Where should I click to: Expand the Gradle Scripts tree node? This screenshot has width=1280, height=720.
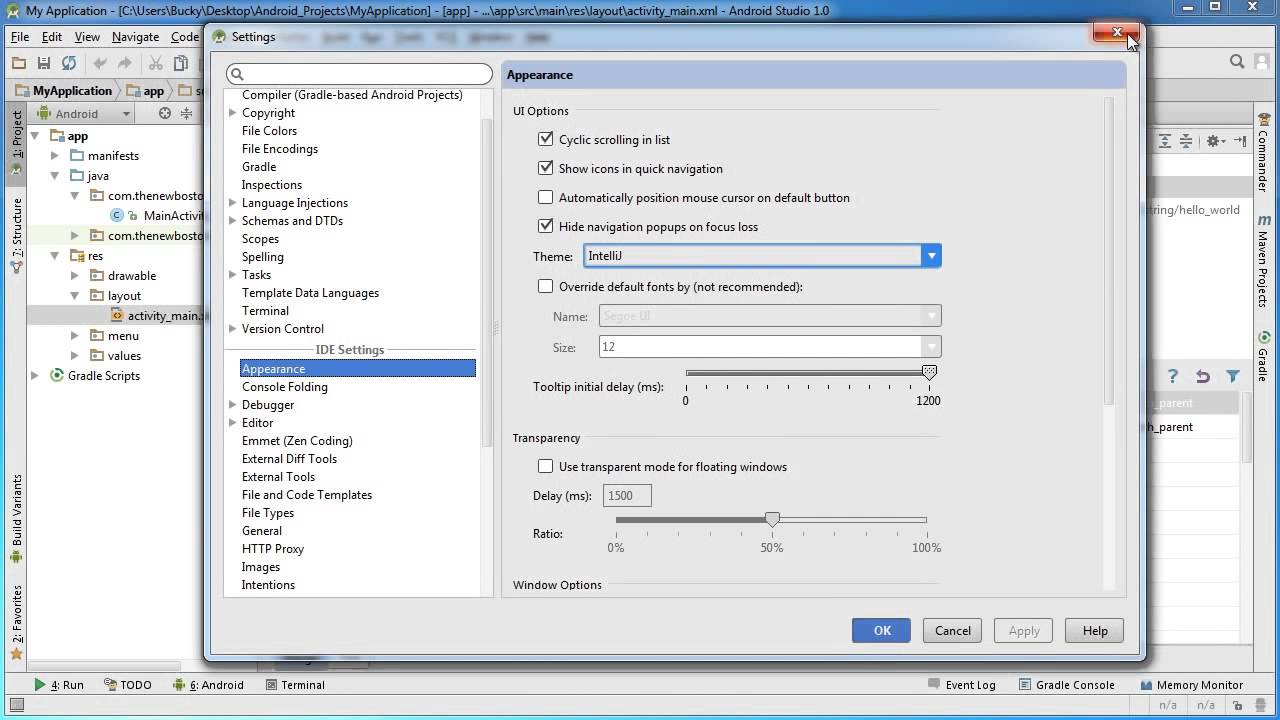(x=35, y=375)
